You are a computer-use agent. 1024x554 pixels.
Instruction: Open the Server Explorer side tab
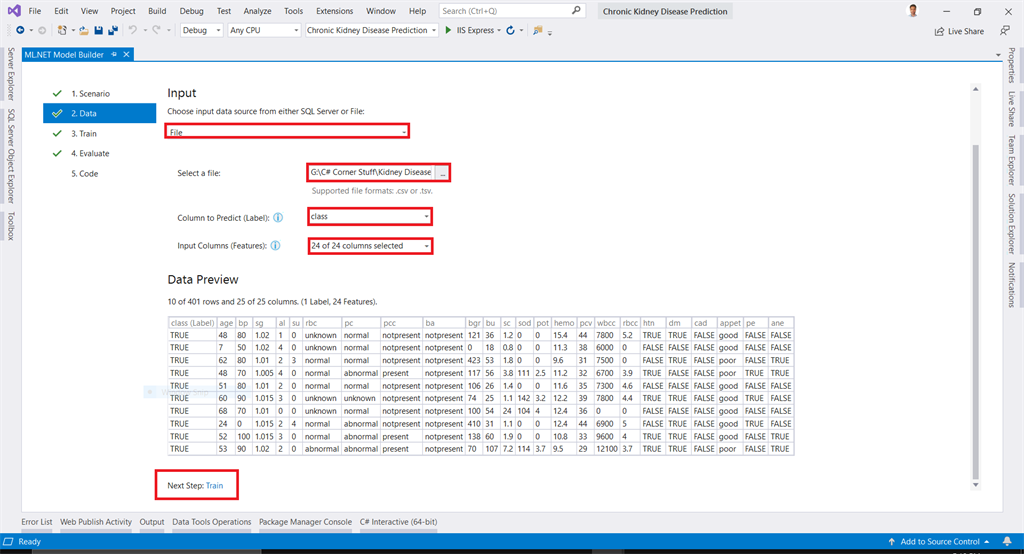pos(11,74)
